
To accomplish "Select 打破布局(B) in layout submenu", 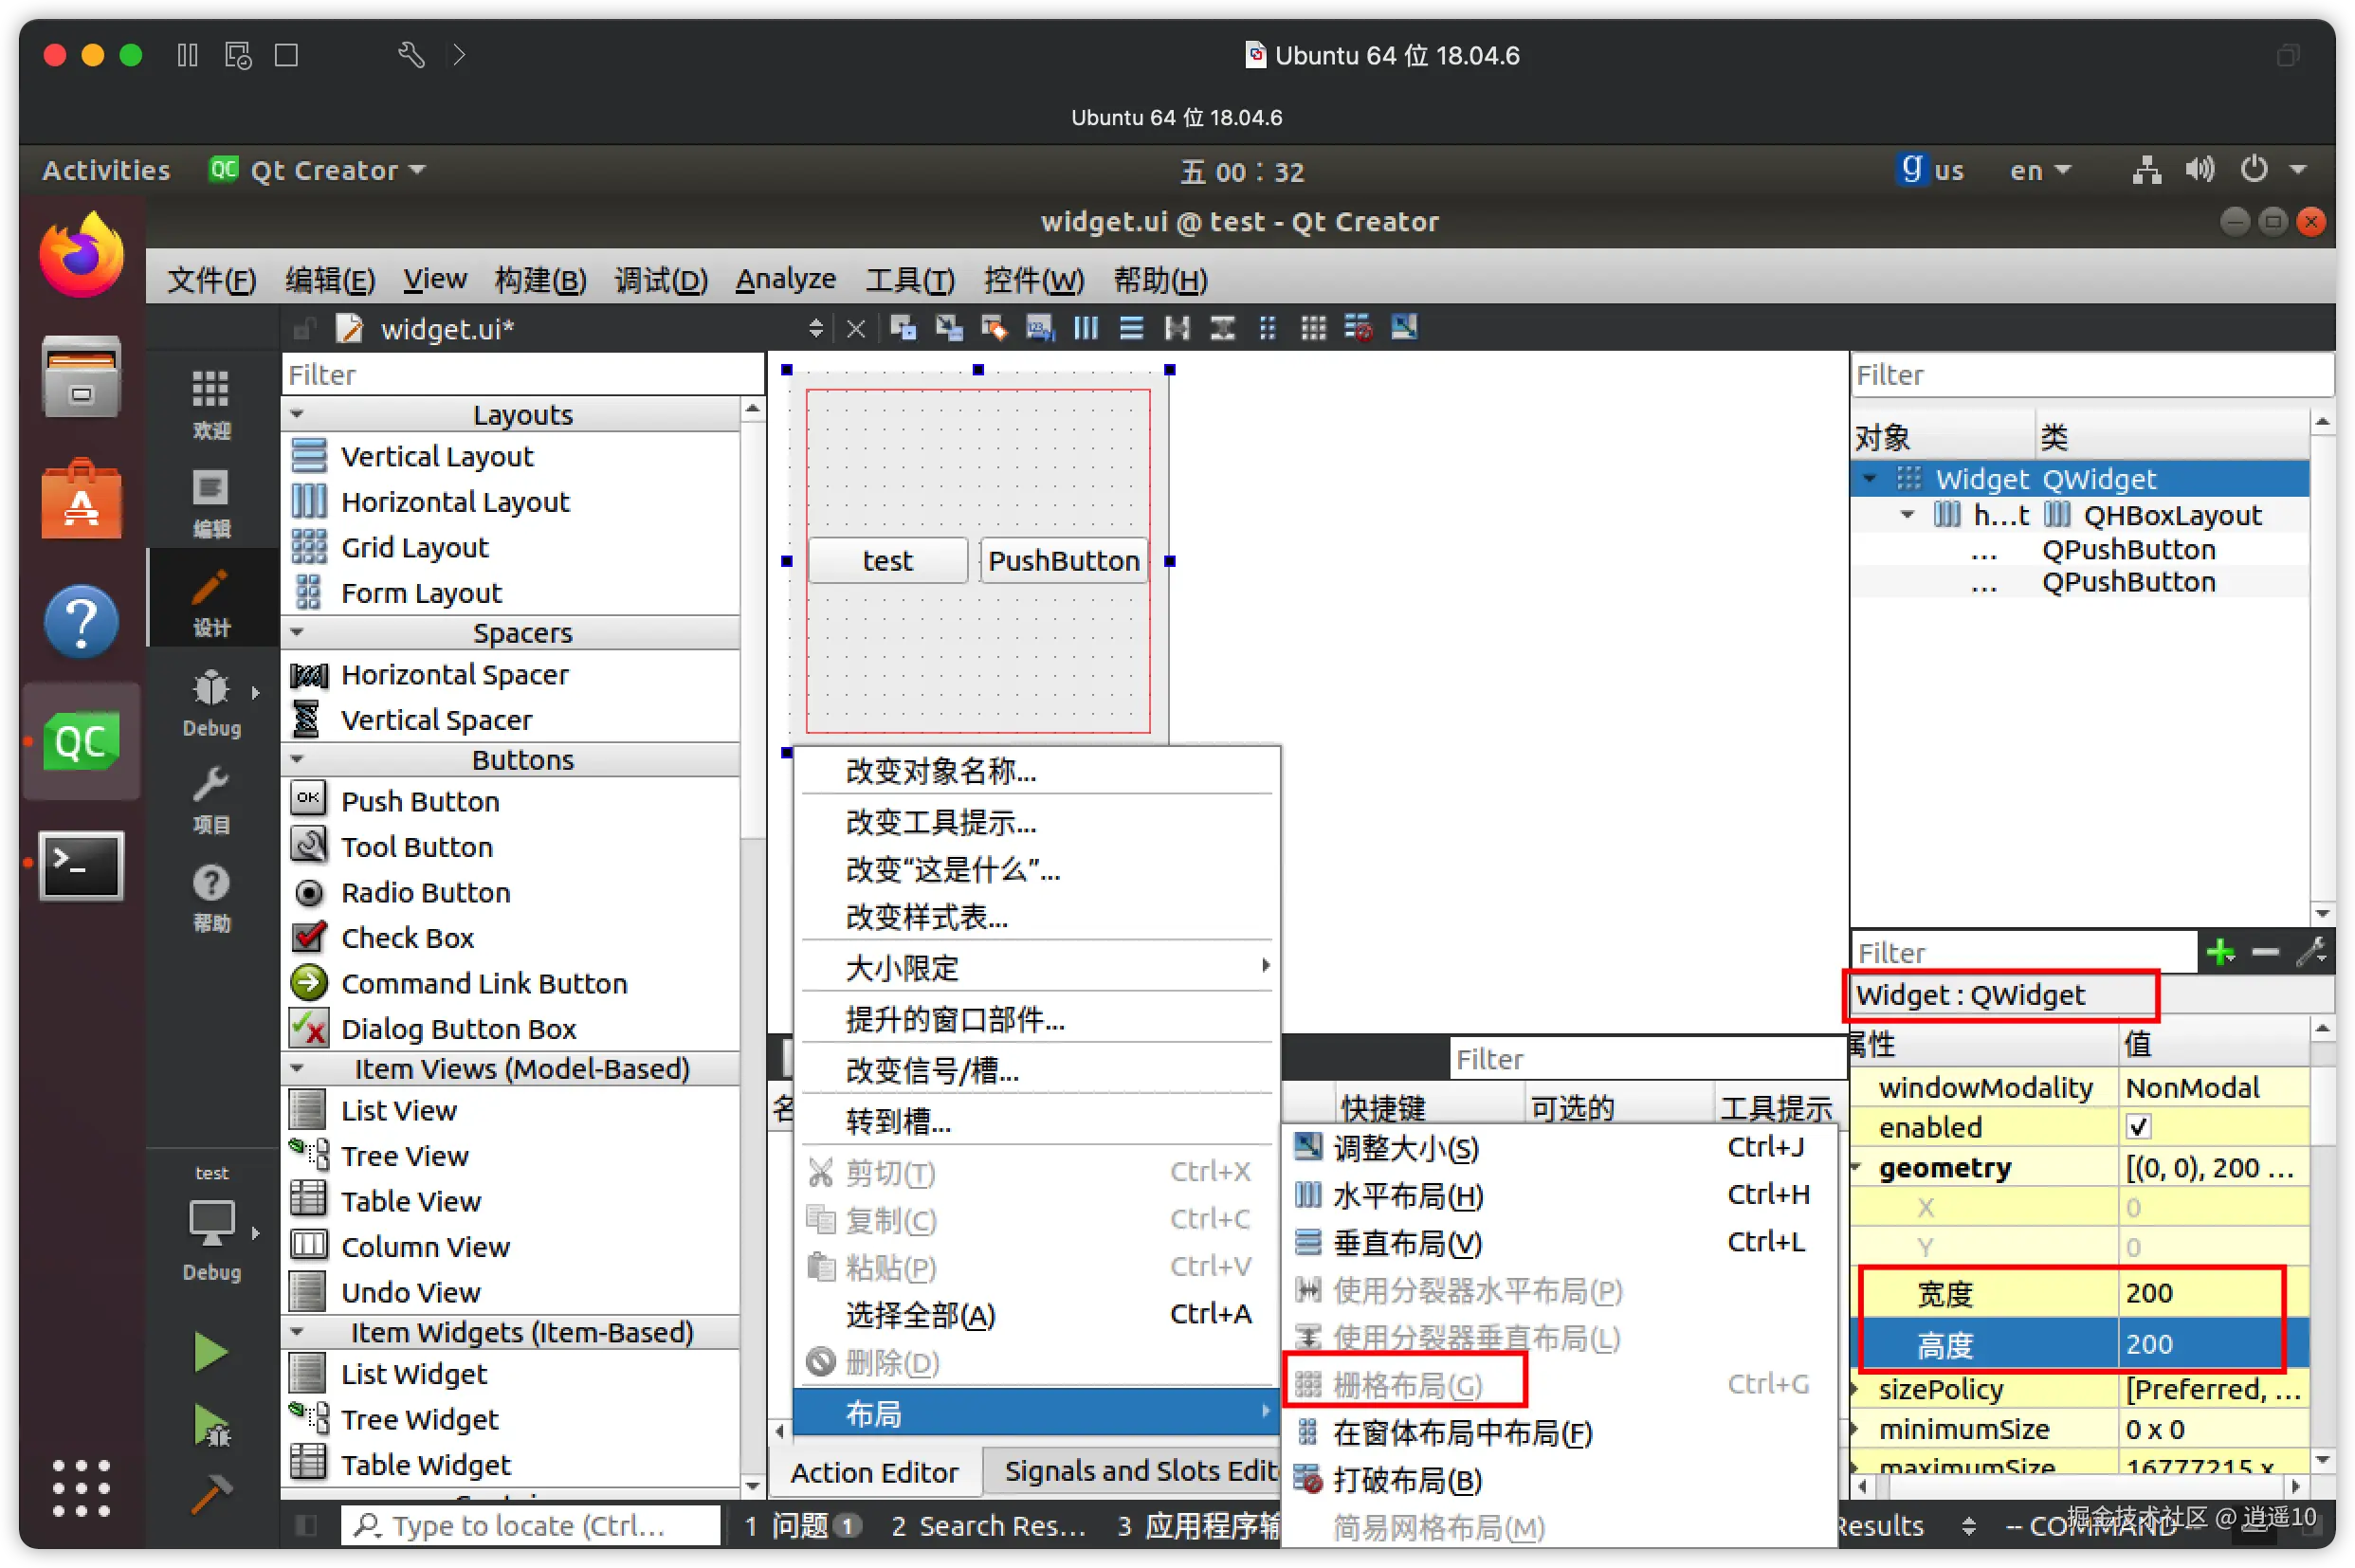I will pyautogui.click(x=1406, y=1480).
